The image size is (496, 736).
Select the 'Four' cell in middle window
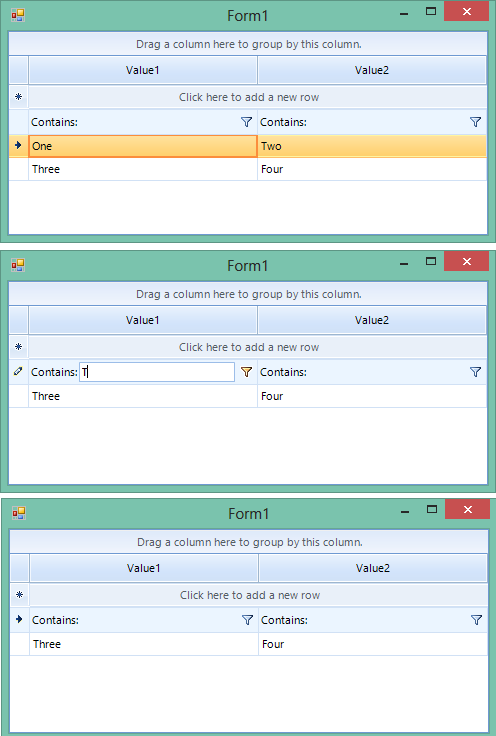(x=372, y=396)
